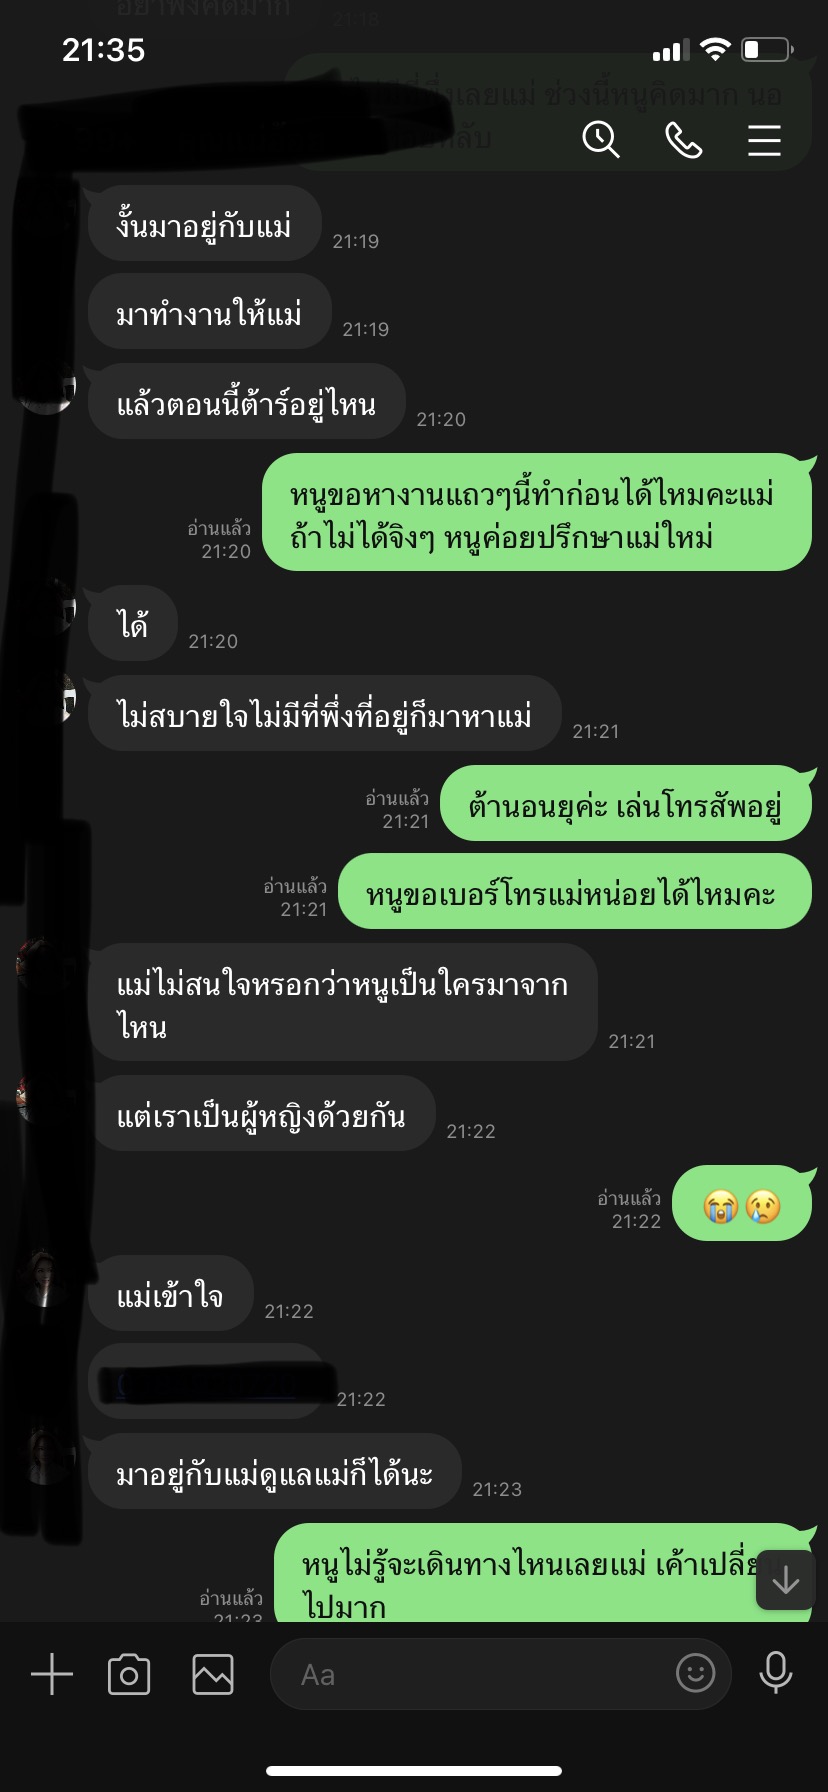This screenshot has height=1792, width=828.
Task: Open chat search magnifier icon
Action: coord(601,140)
